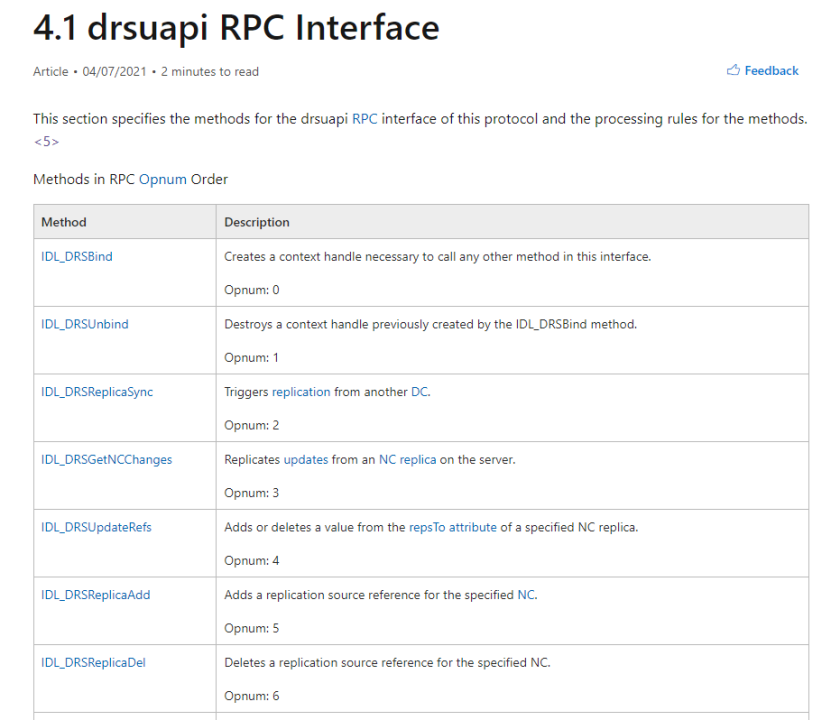Click the NC link in ReplicaAdd description
Image resolution: width=840 pixels, height=720 pixels.
point(526,595)
